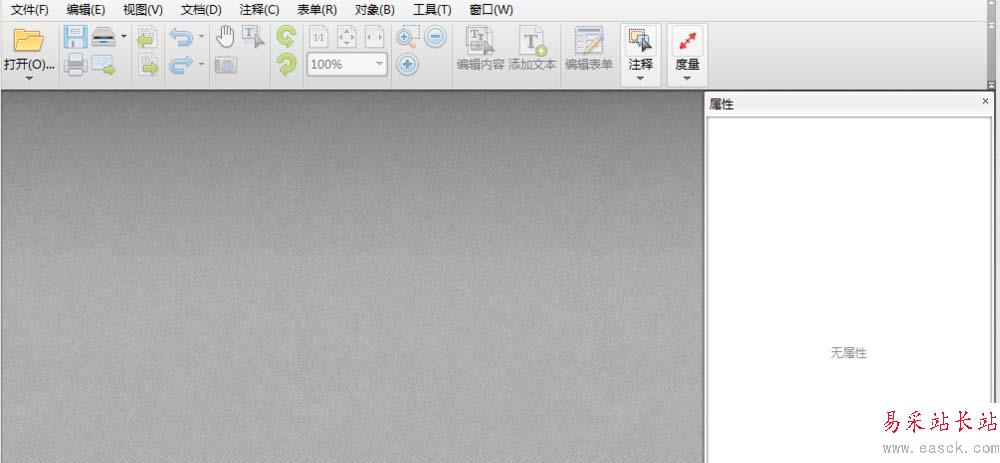
Task: Click the 度量 red measure arrow icon
Action: tap(688, 40)
